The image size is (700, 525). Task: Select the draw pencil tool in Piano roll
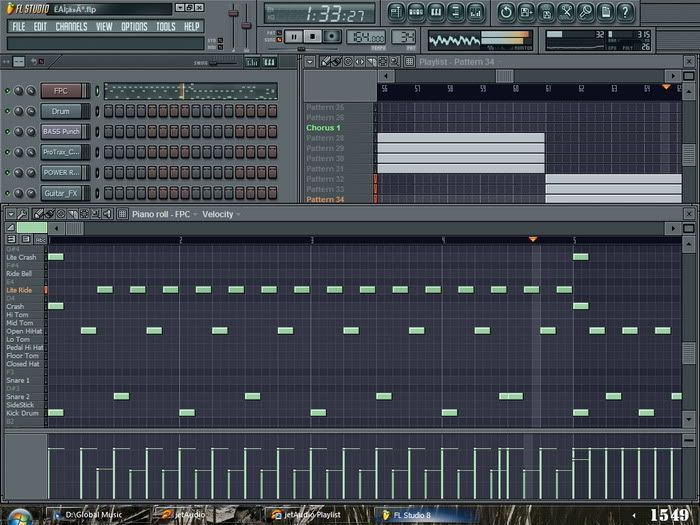click(38, 214)
